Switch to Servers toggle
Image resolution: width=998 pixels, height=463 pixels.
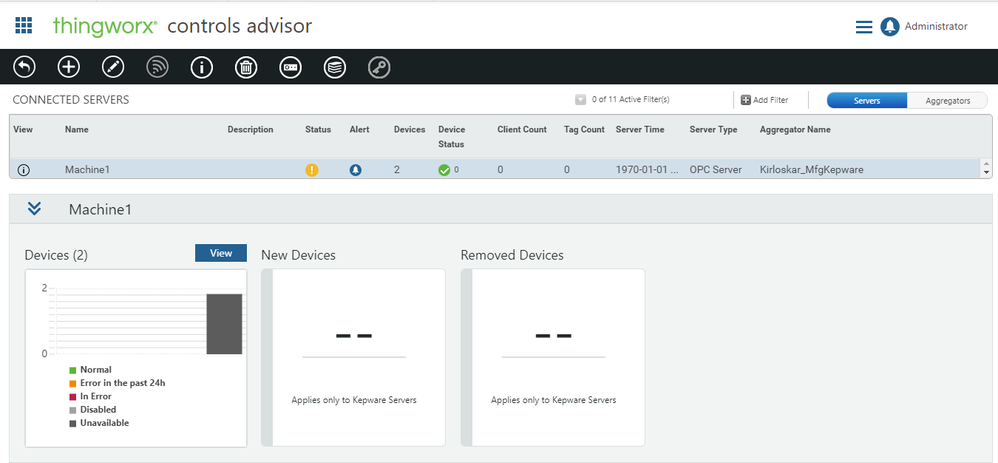[x=867, y=101]
